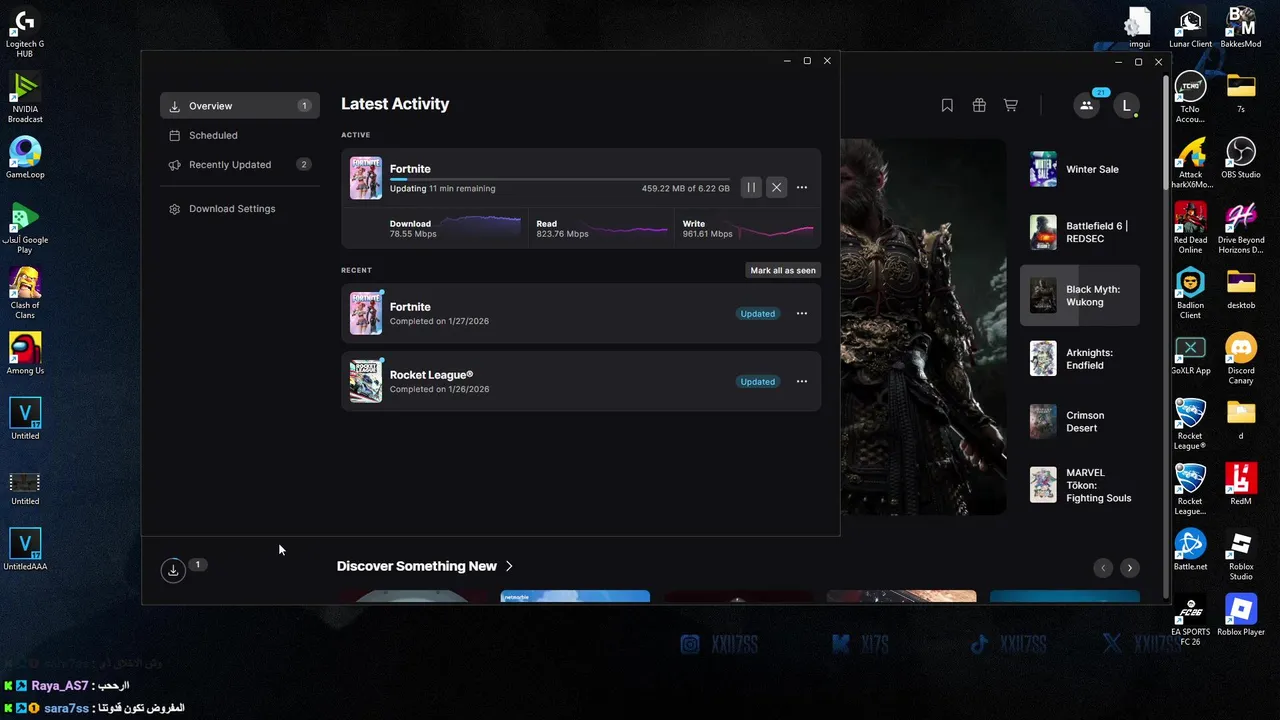The width and height of the screenshot is (1280, 720).
Task: Select Arknights: Endfield entry
Action: coord(1080,359)
